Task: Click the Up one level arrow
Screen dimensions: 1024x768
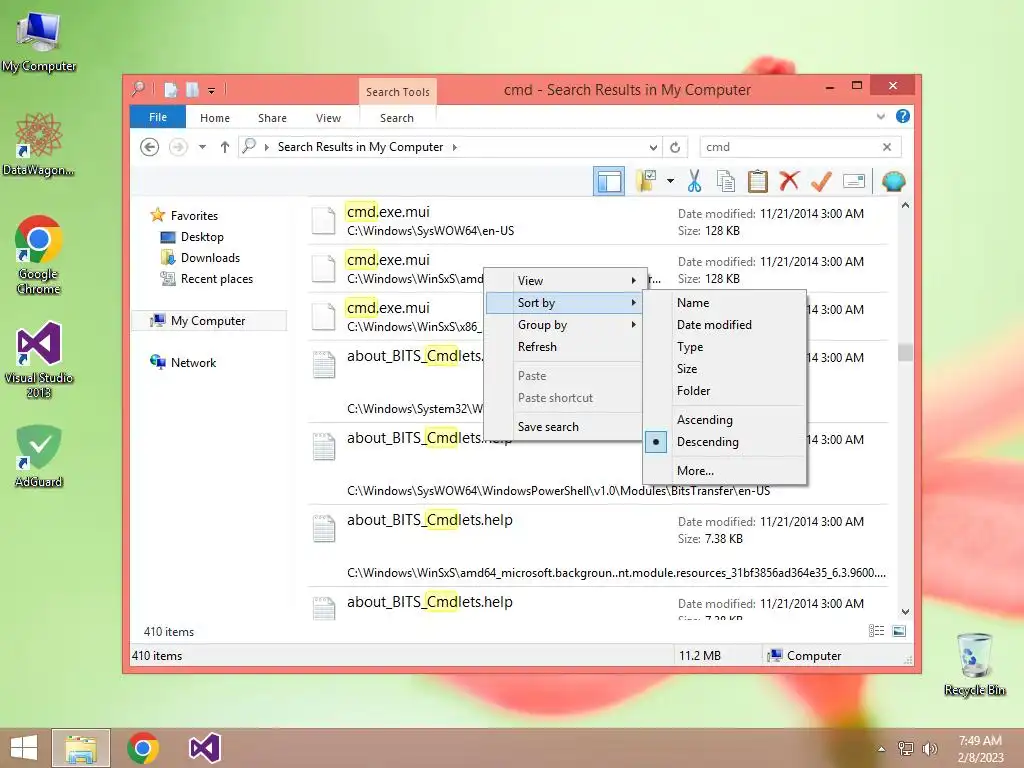Action: [225, 147]
